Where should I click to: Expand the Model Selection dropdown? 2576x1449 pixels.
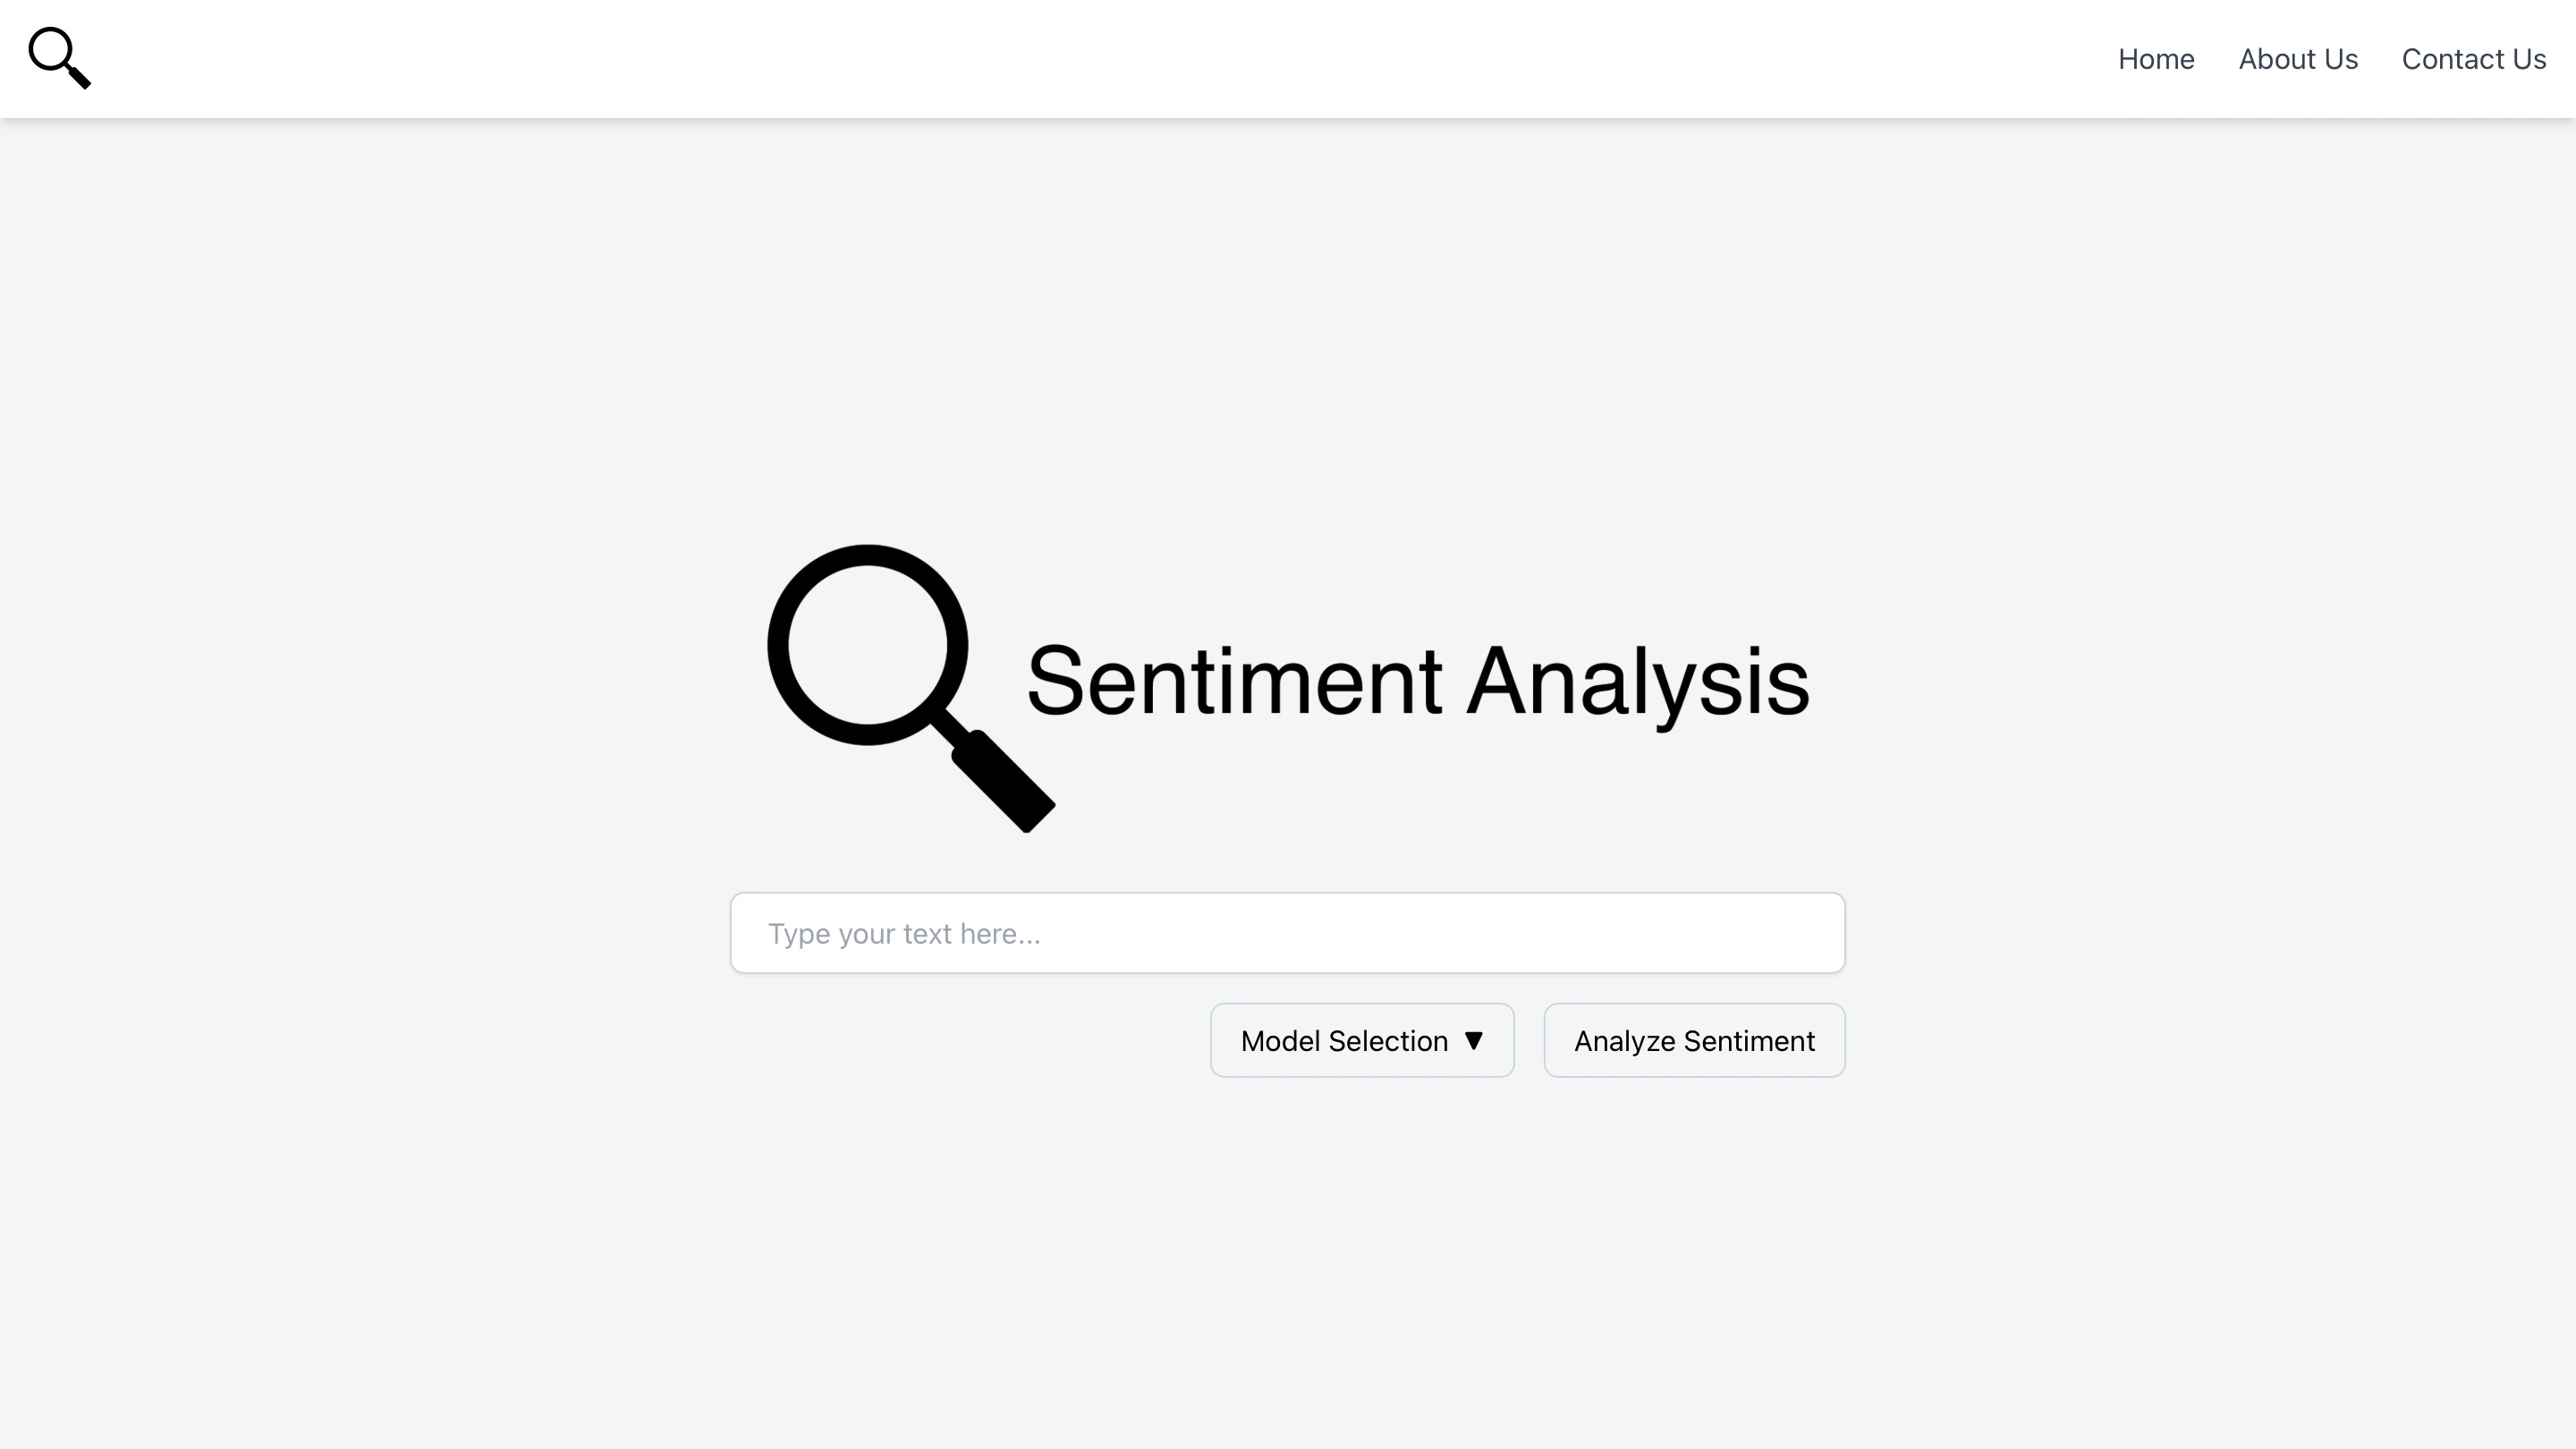(1361, 1040)
